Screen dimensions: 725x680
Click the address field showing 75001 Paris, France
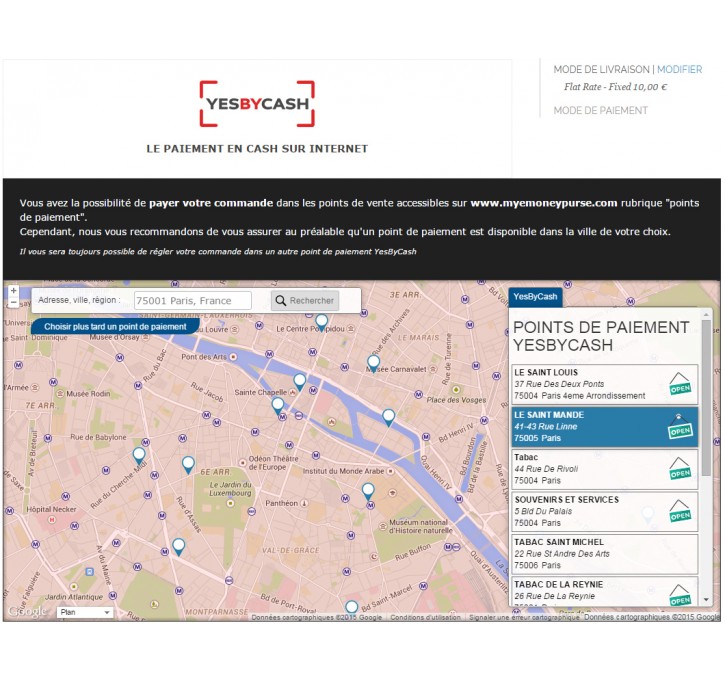[193, 300]
